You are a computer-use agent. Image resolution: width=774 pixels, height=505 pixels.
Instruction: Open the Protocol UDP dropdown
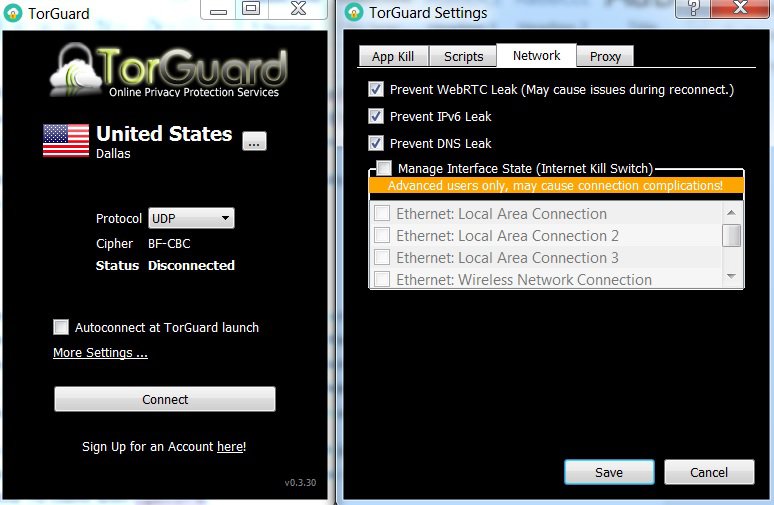tap(191, 218)
